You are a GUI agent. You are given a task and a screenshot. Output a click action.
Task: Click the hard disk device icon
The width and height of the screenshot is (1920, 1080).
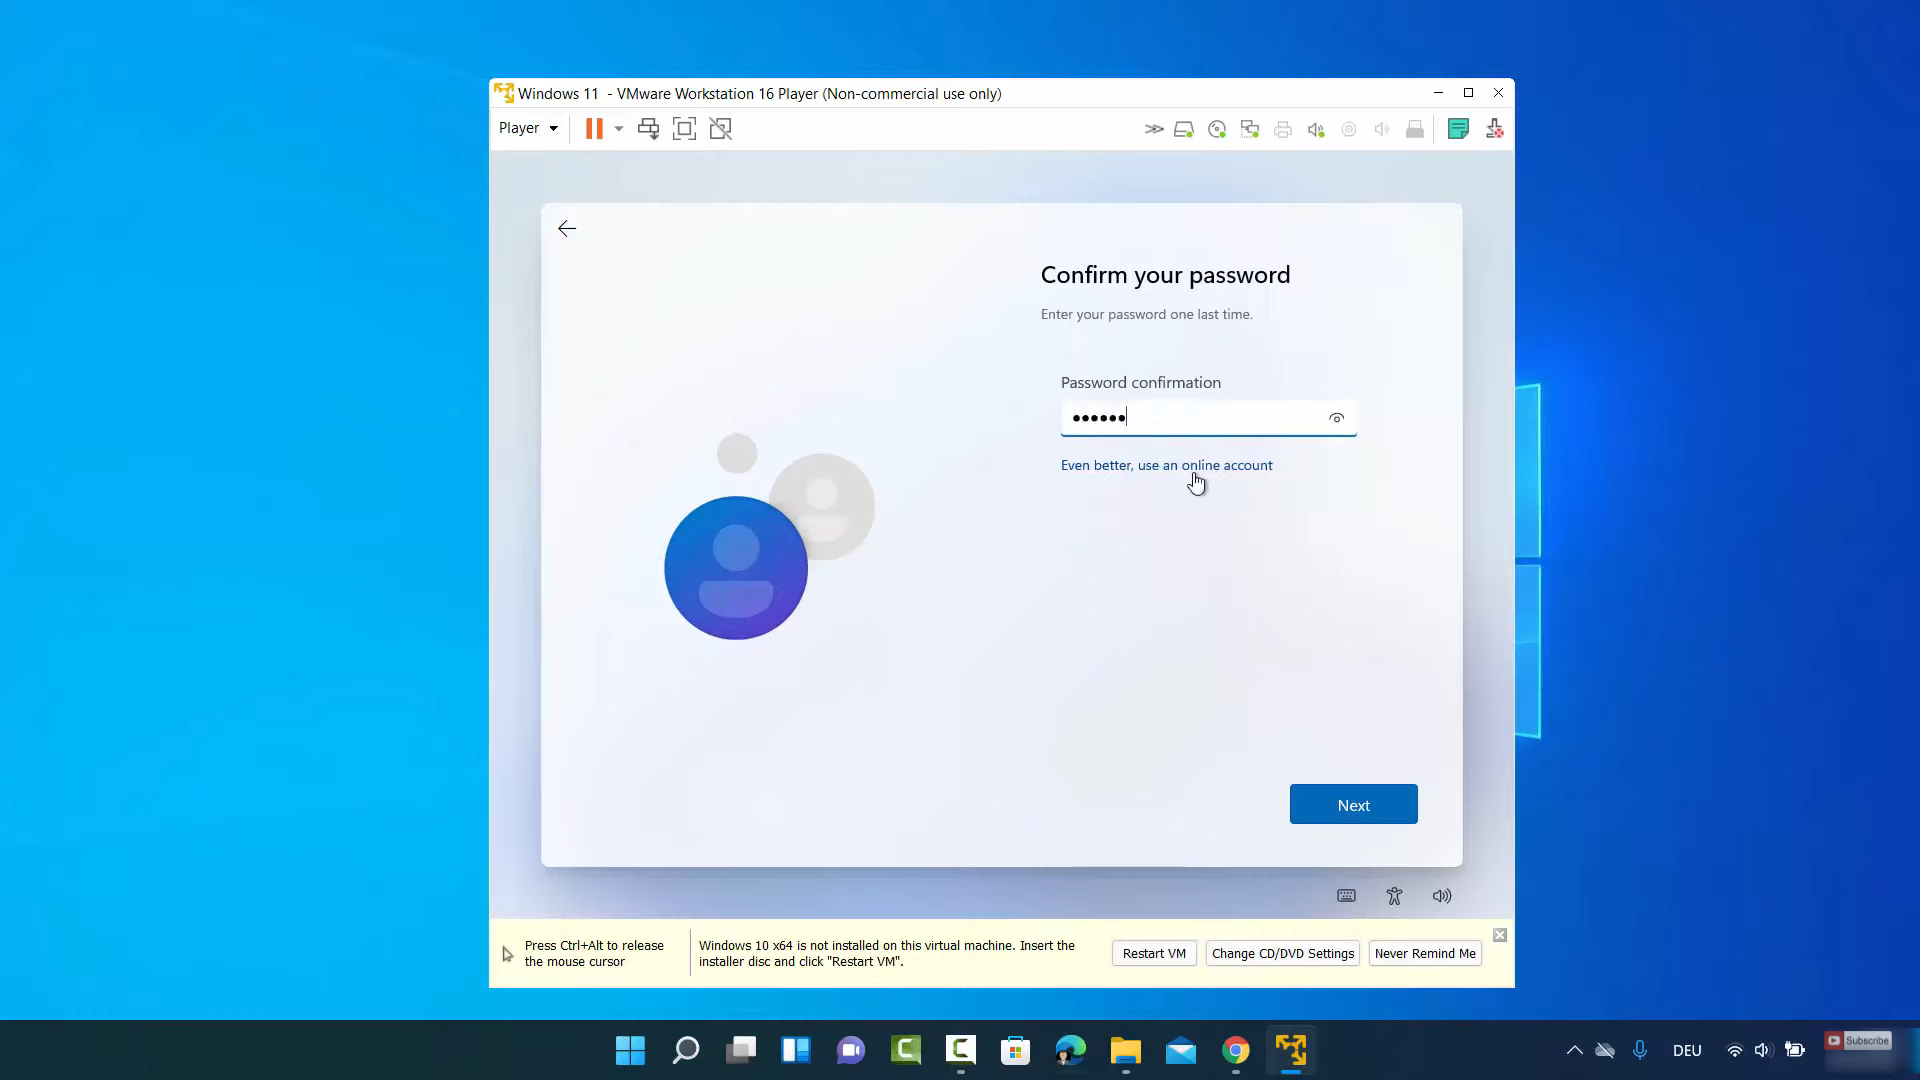[1183, 129]
